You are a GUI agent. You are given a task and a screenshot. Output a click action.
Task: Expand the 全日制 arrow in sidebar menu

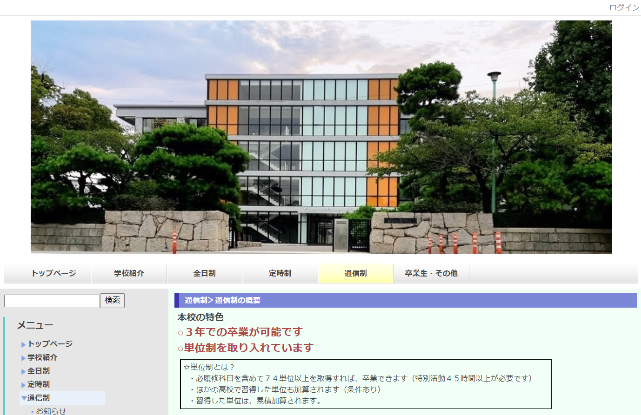[23, 371]
